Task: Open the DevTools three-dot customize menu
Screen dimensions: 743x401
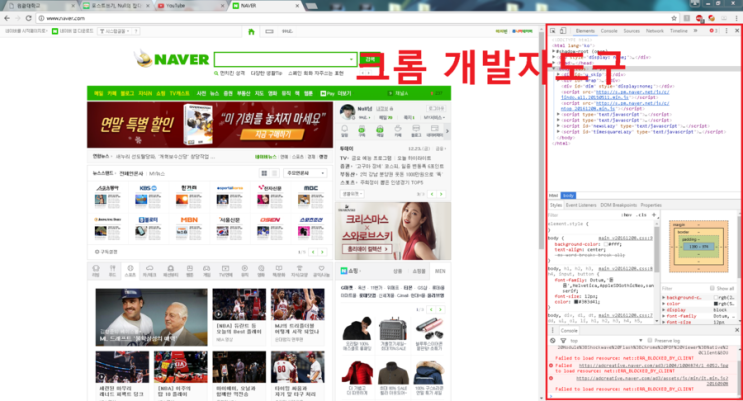Action: click(x=726, y=31)
